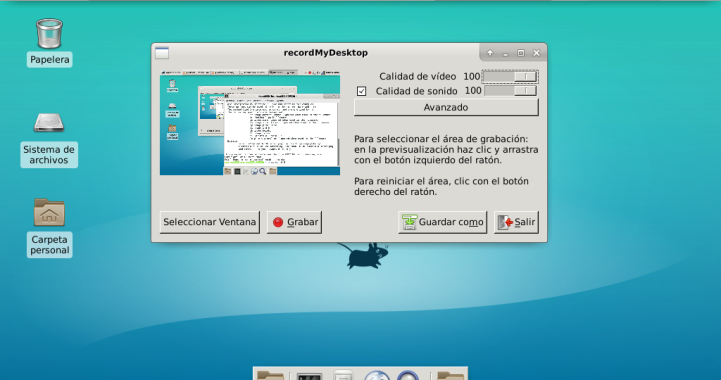
Task: Select the Sistema de archivos desktop label
Action: click(x=49, y=155)
